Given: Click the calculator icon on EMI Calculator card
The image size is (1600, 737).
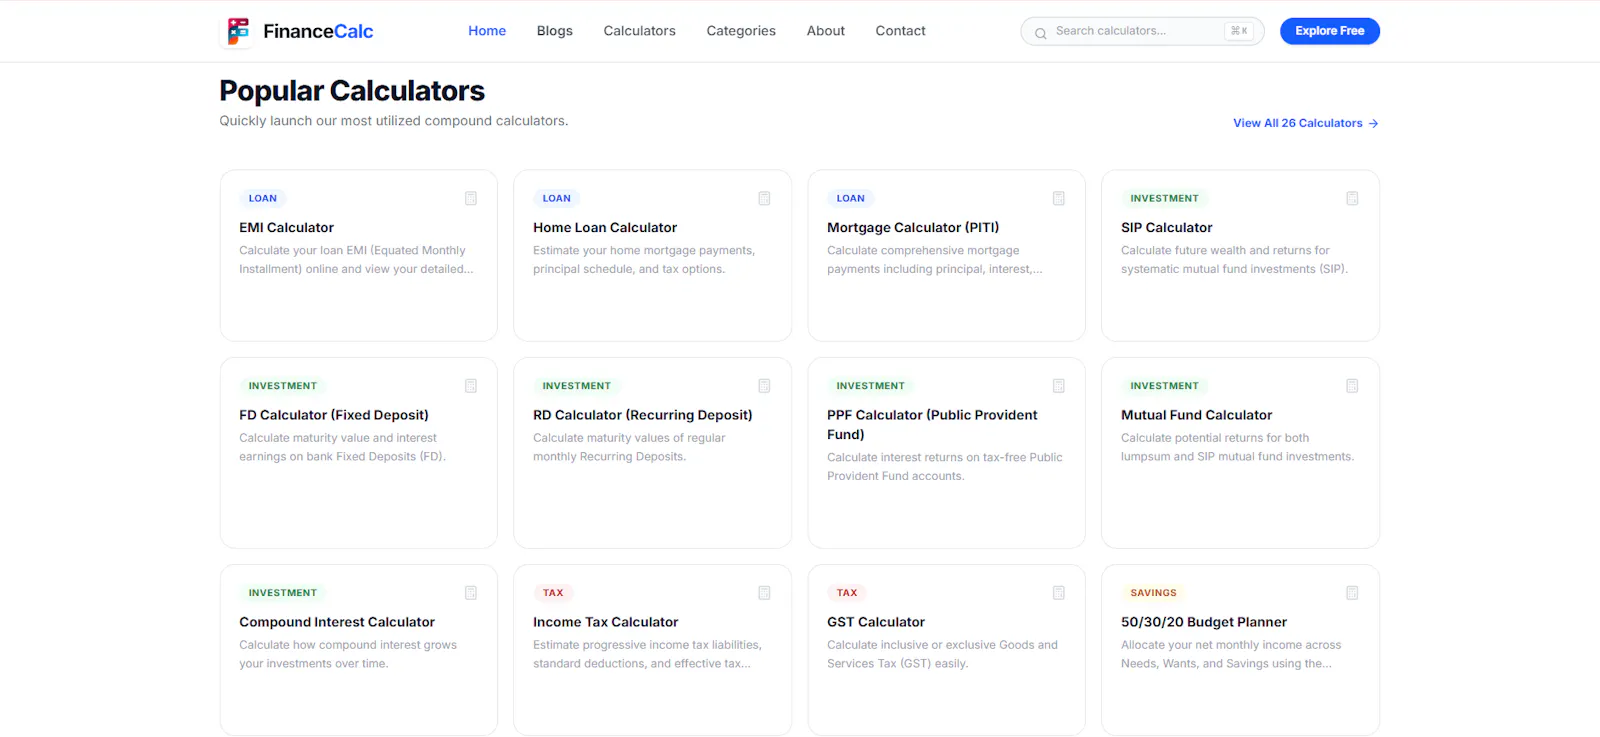Looking at the screenshot, I should [471, 198].
